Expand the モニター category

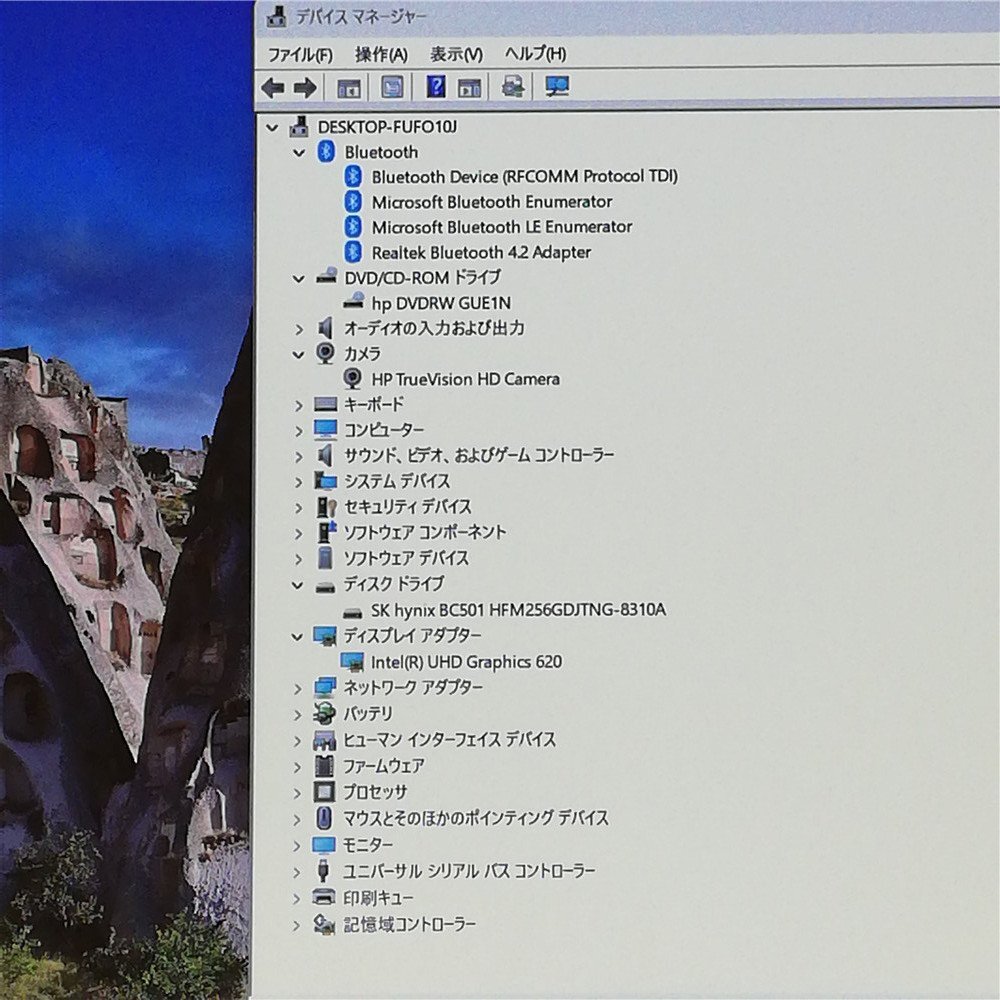[297, 846]
